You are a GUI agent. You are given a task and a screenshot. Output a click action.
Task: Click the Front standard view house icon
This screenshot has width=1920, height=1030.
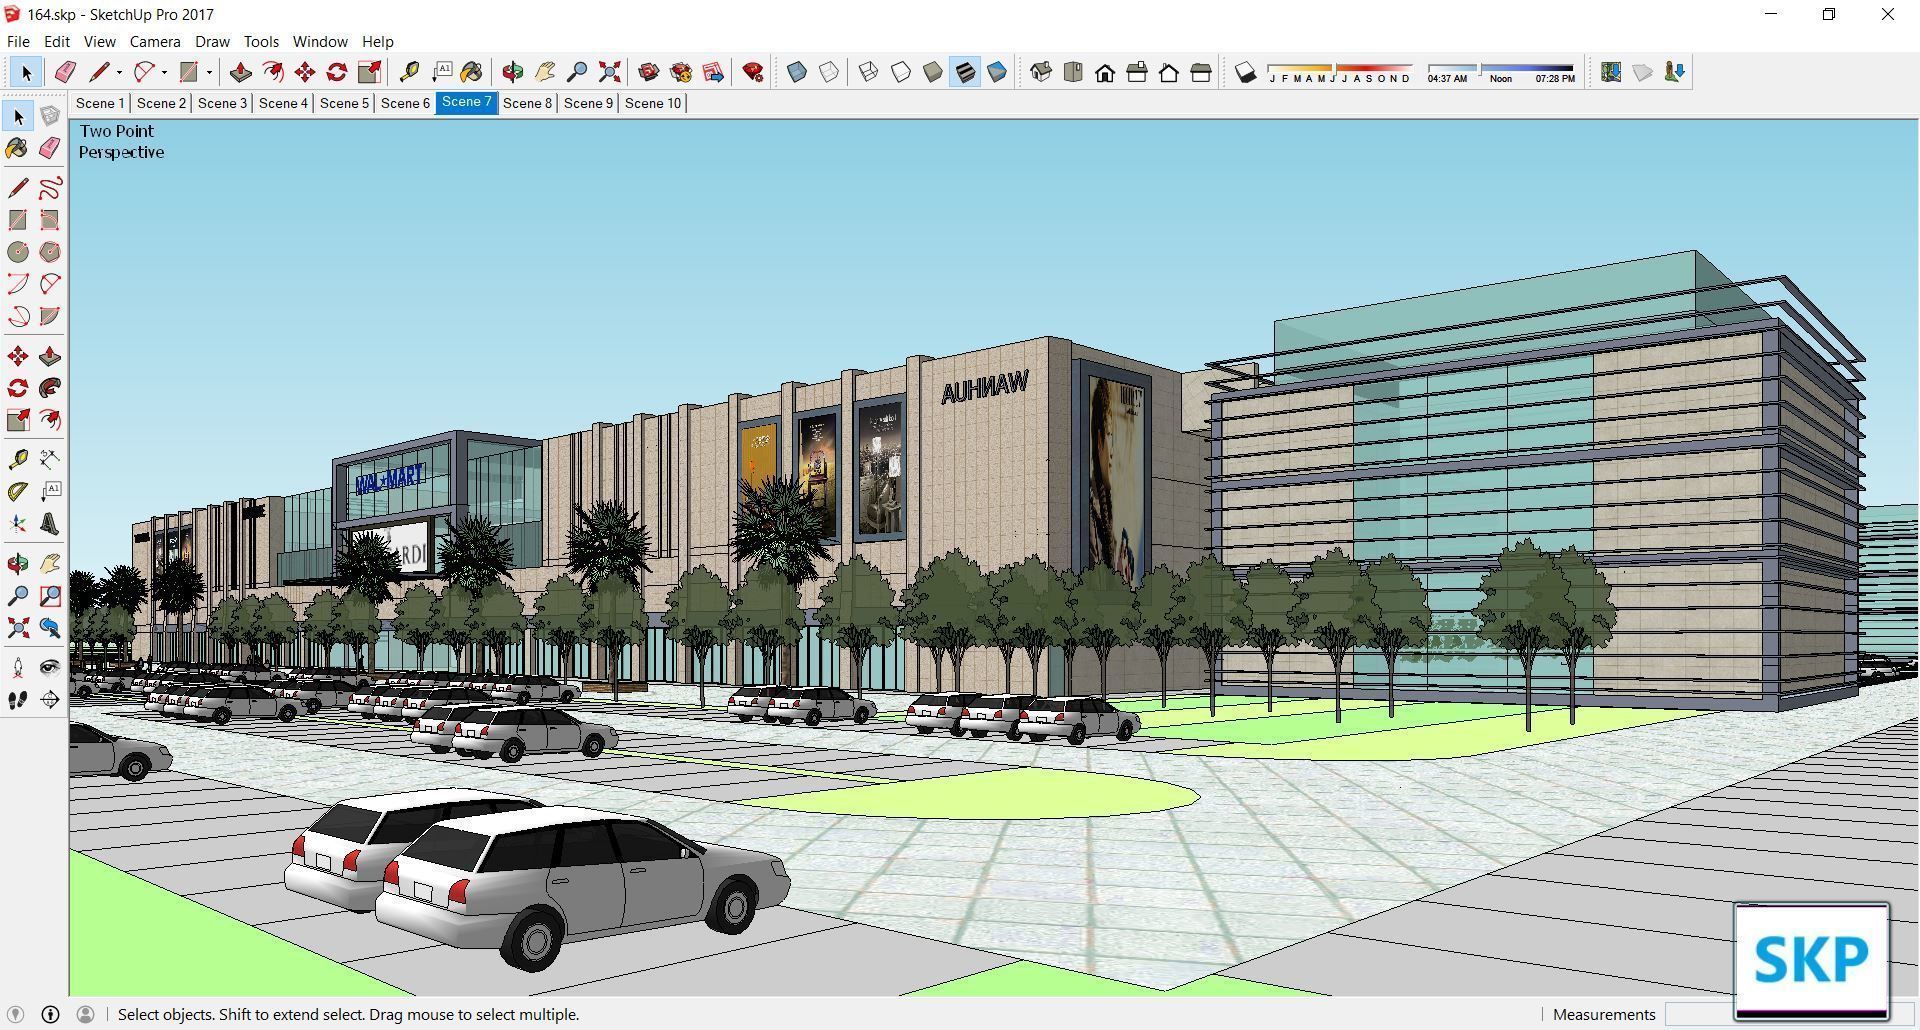(x=1105, y=72)
